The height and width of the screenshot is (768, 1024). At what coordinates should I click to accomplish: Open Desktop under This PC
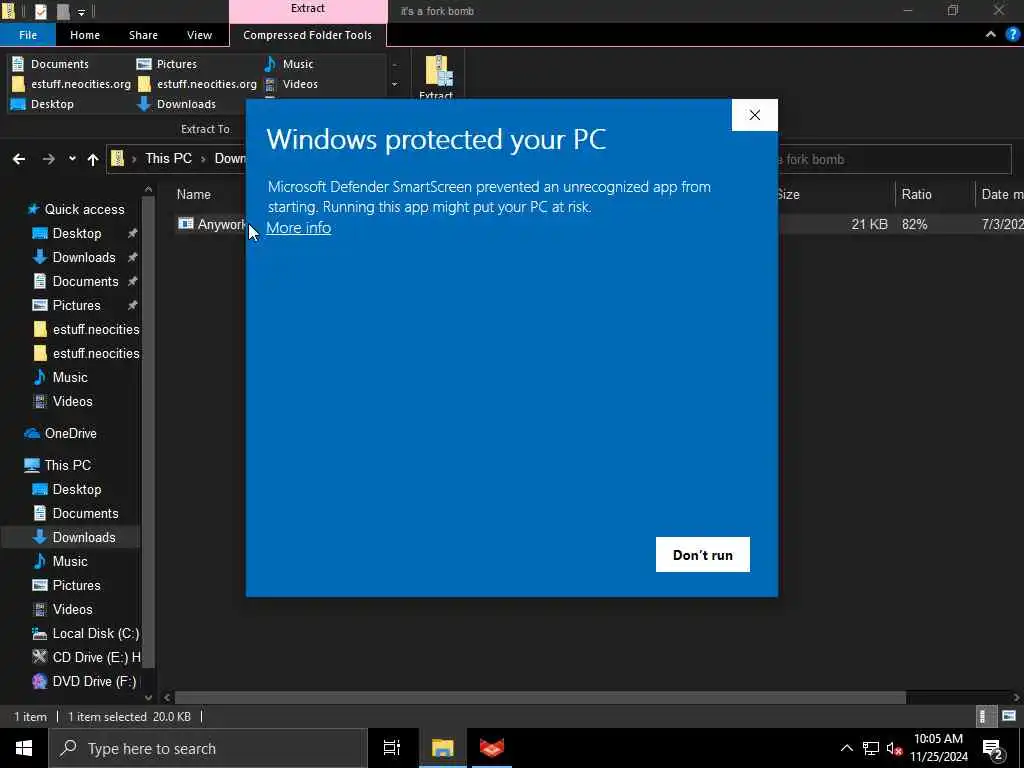[76, 489]
